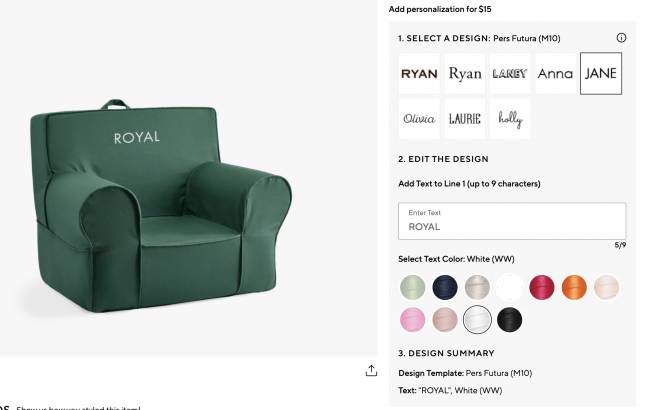Image resolution: width=655 pixels, height=410 pixels.
Task: Pick the black thread color swatch
Action: (510, 320)
